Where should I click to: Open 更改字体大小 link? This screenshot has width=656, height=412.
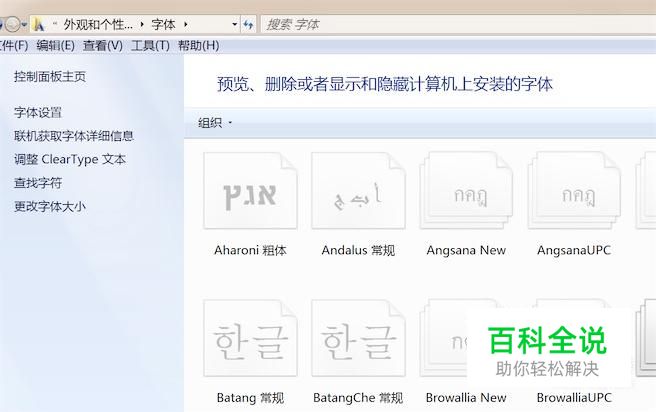[50, 206]
